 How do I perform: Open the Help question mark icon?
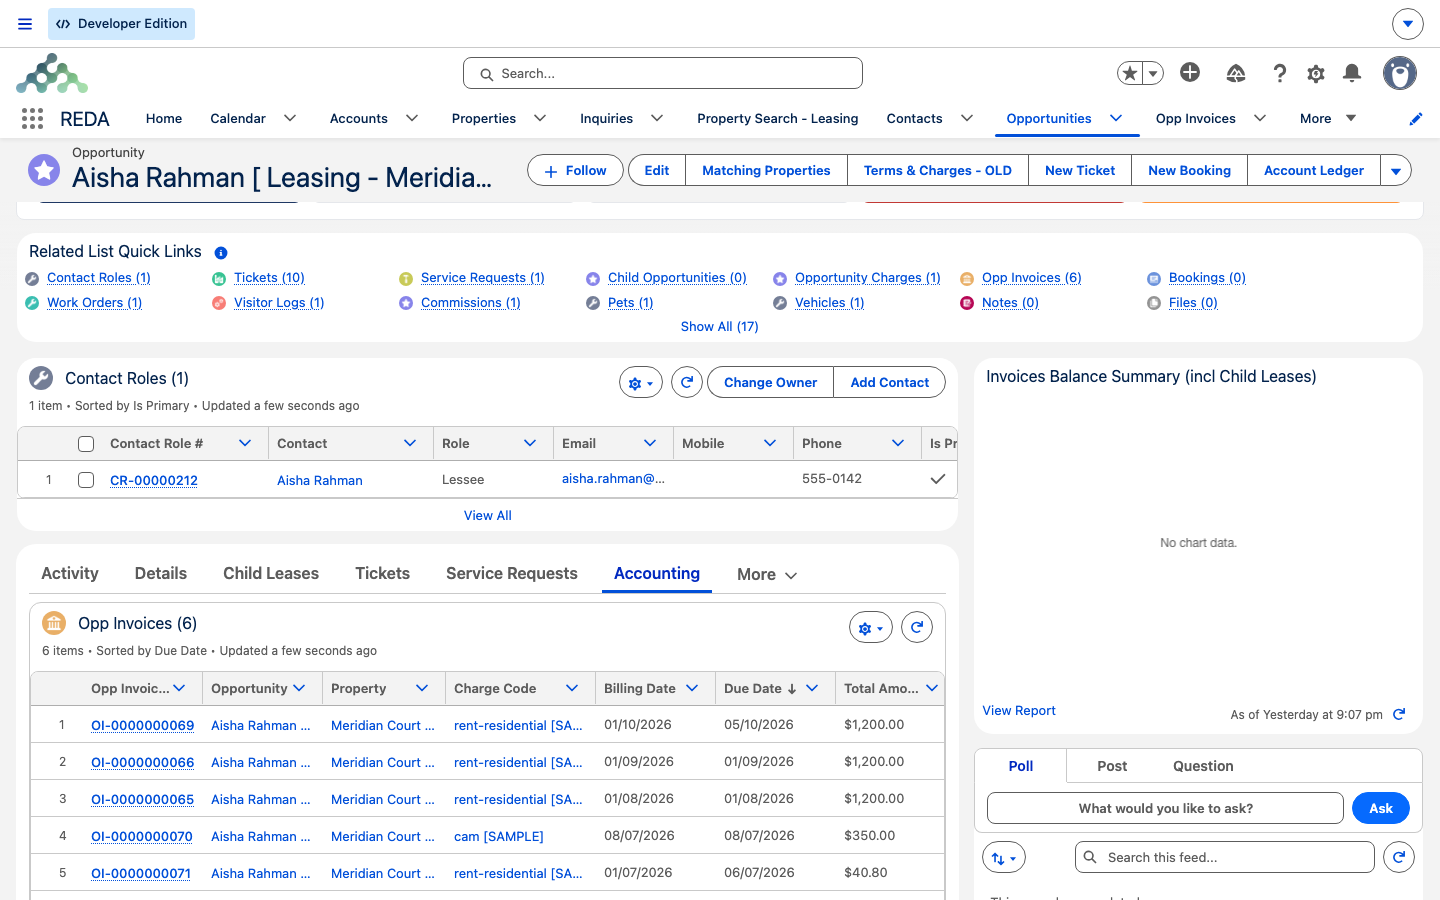coord(1279,73)
